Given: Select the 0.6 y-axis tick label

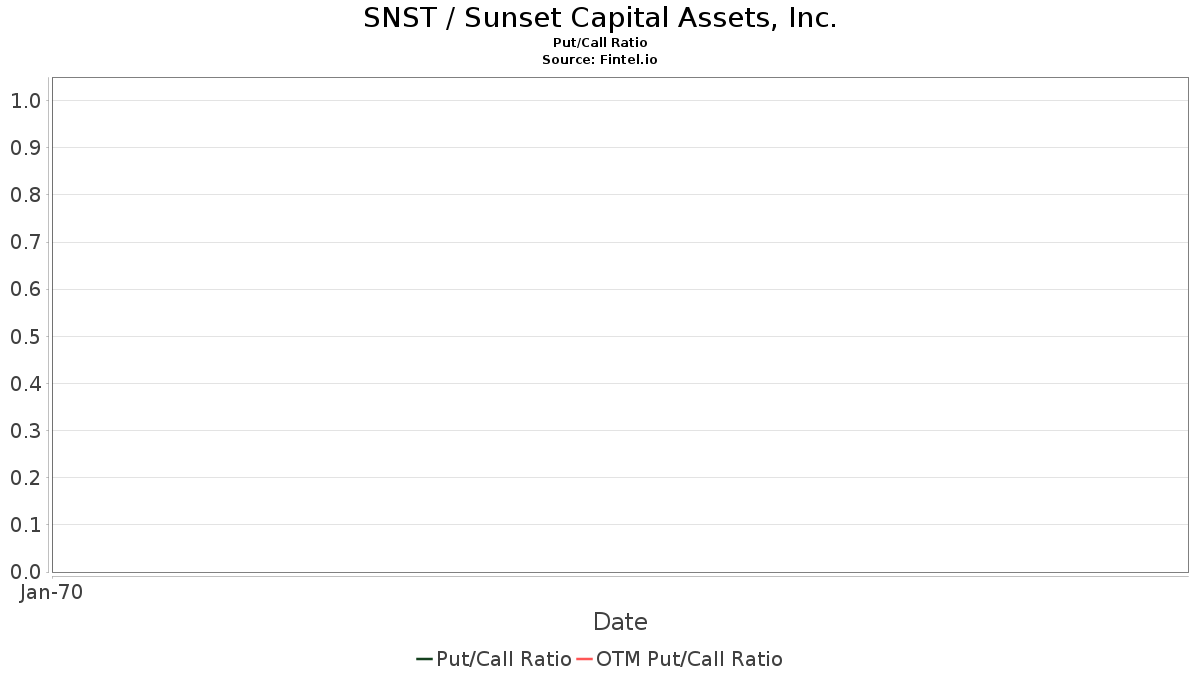Looking at the screenshot, I should [25, 290].
